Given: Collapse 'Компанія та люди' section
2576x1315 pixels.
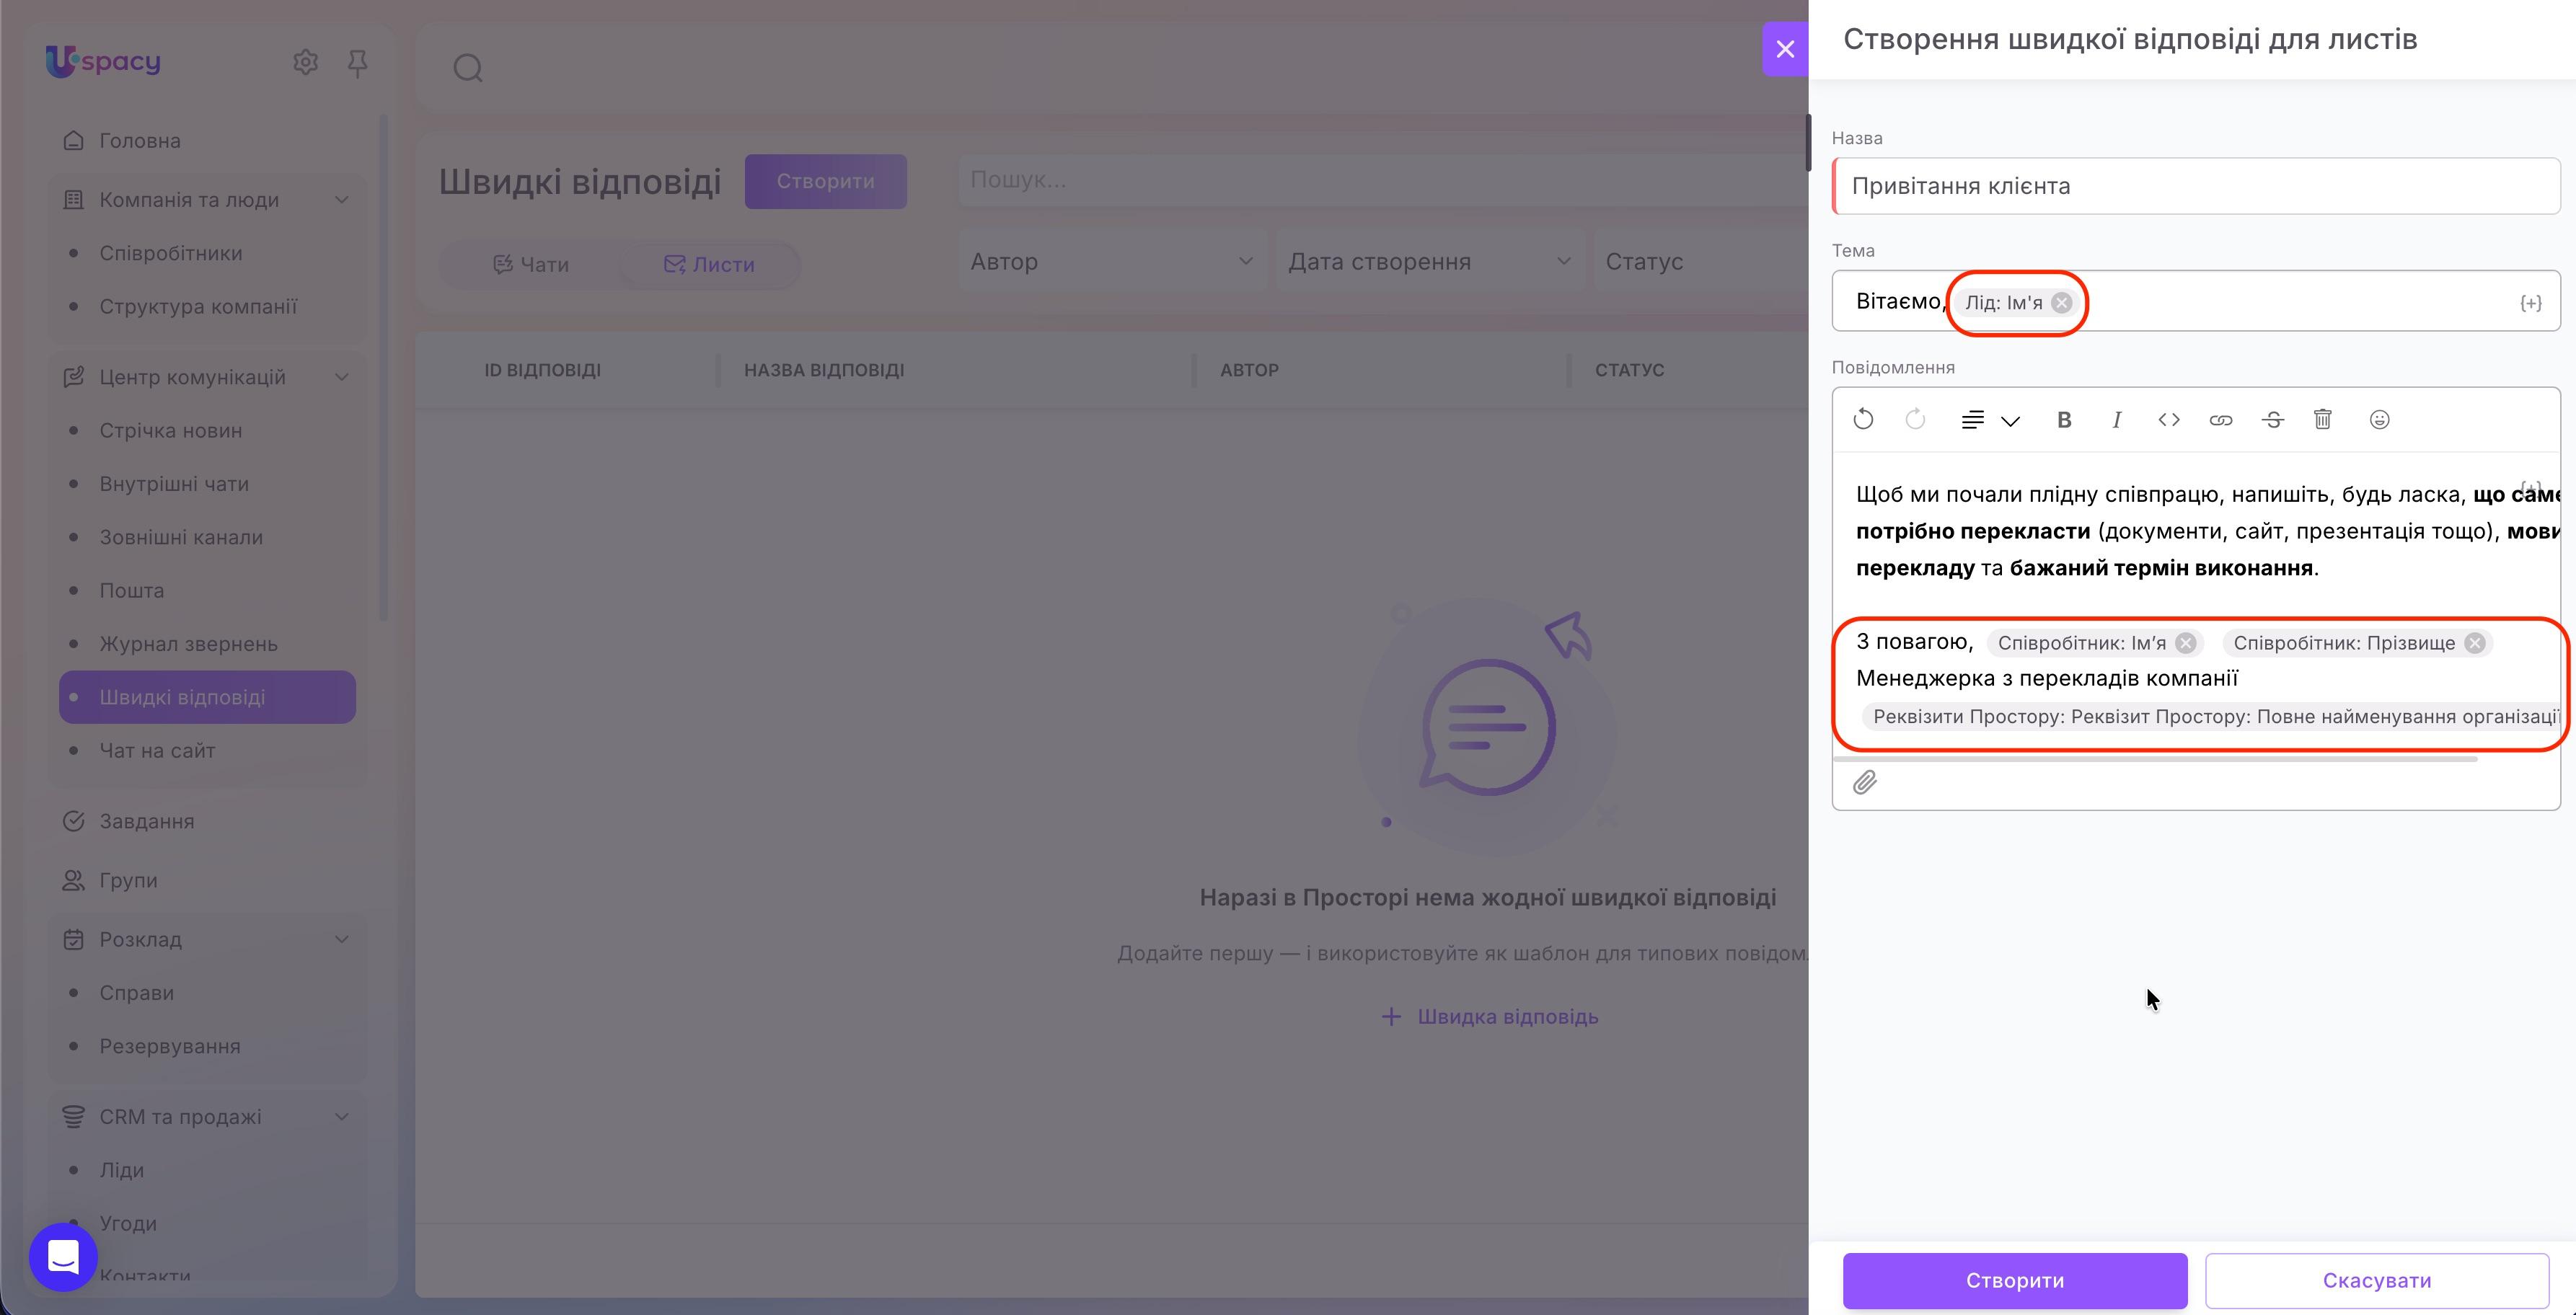Looking at the screenshot, I should click(341, 200).
